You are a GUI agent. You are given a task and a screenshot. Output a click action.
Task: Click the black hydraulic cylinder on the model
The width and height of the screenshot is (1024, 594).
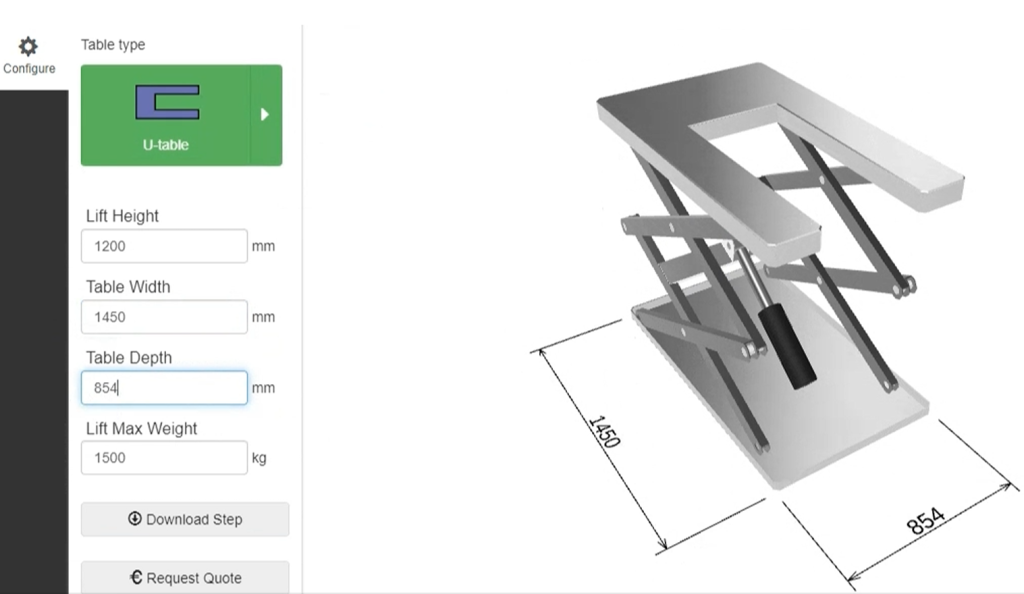788,347
